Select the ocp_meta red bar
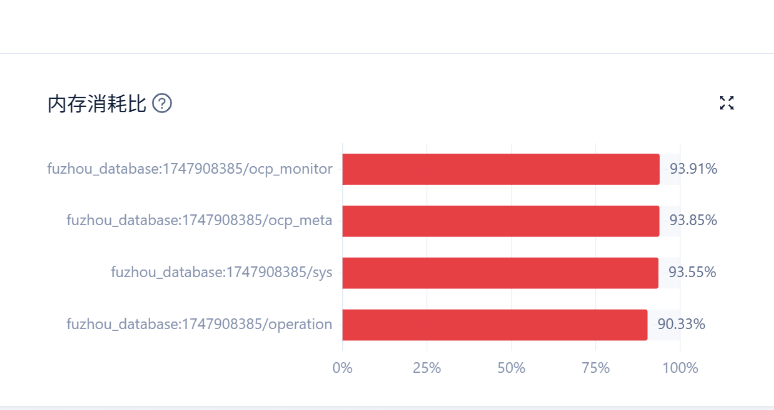This screenshot has height=410, width=774. point(501,221)
